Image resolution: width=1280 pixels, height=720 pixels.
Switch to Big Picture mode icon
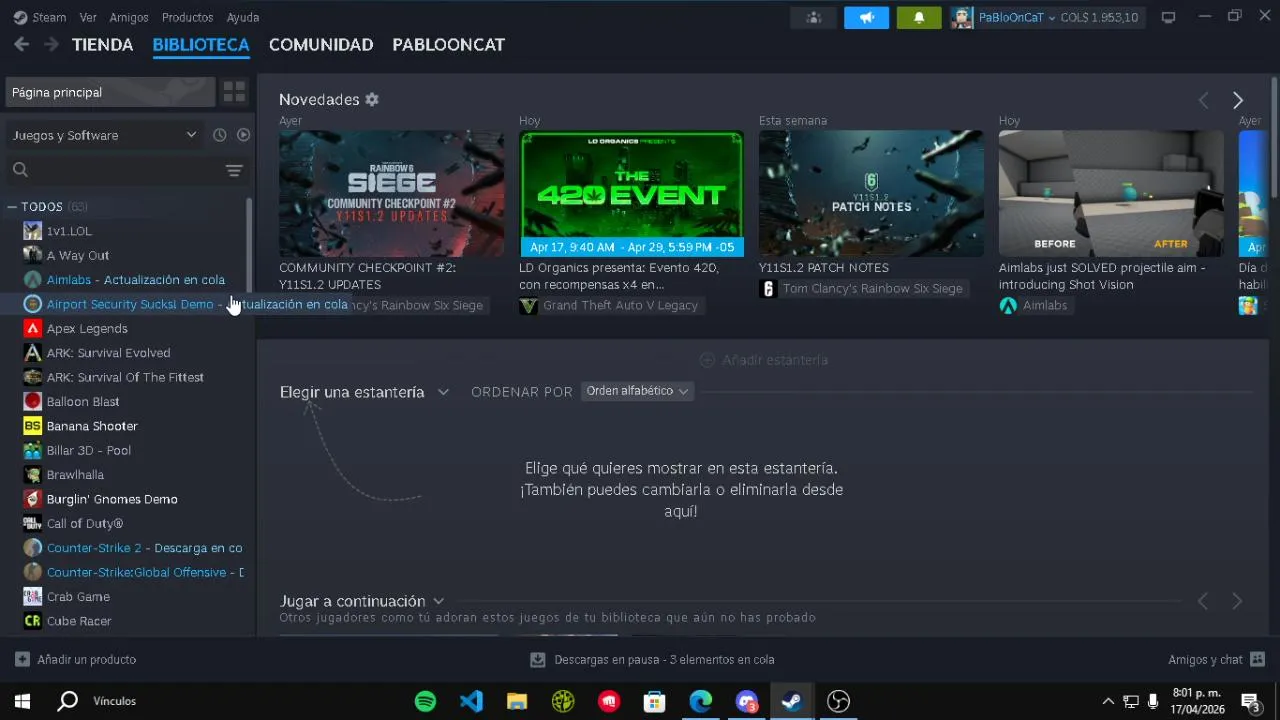click(1168, 17)
